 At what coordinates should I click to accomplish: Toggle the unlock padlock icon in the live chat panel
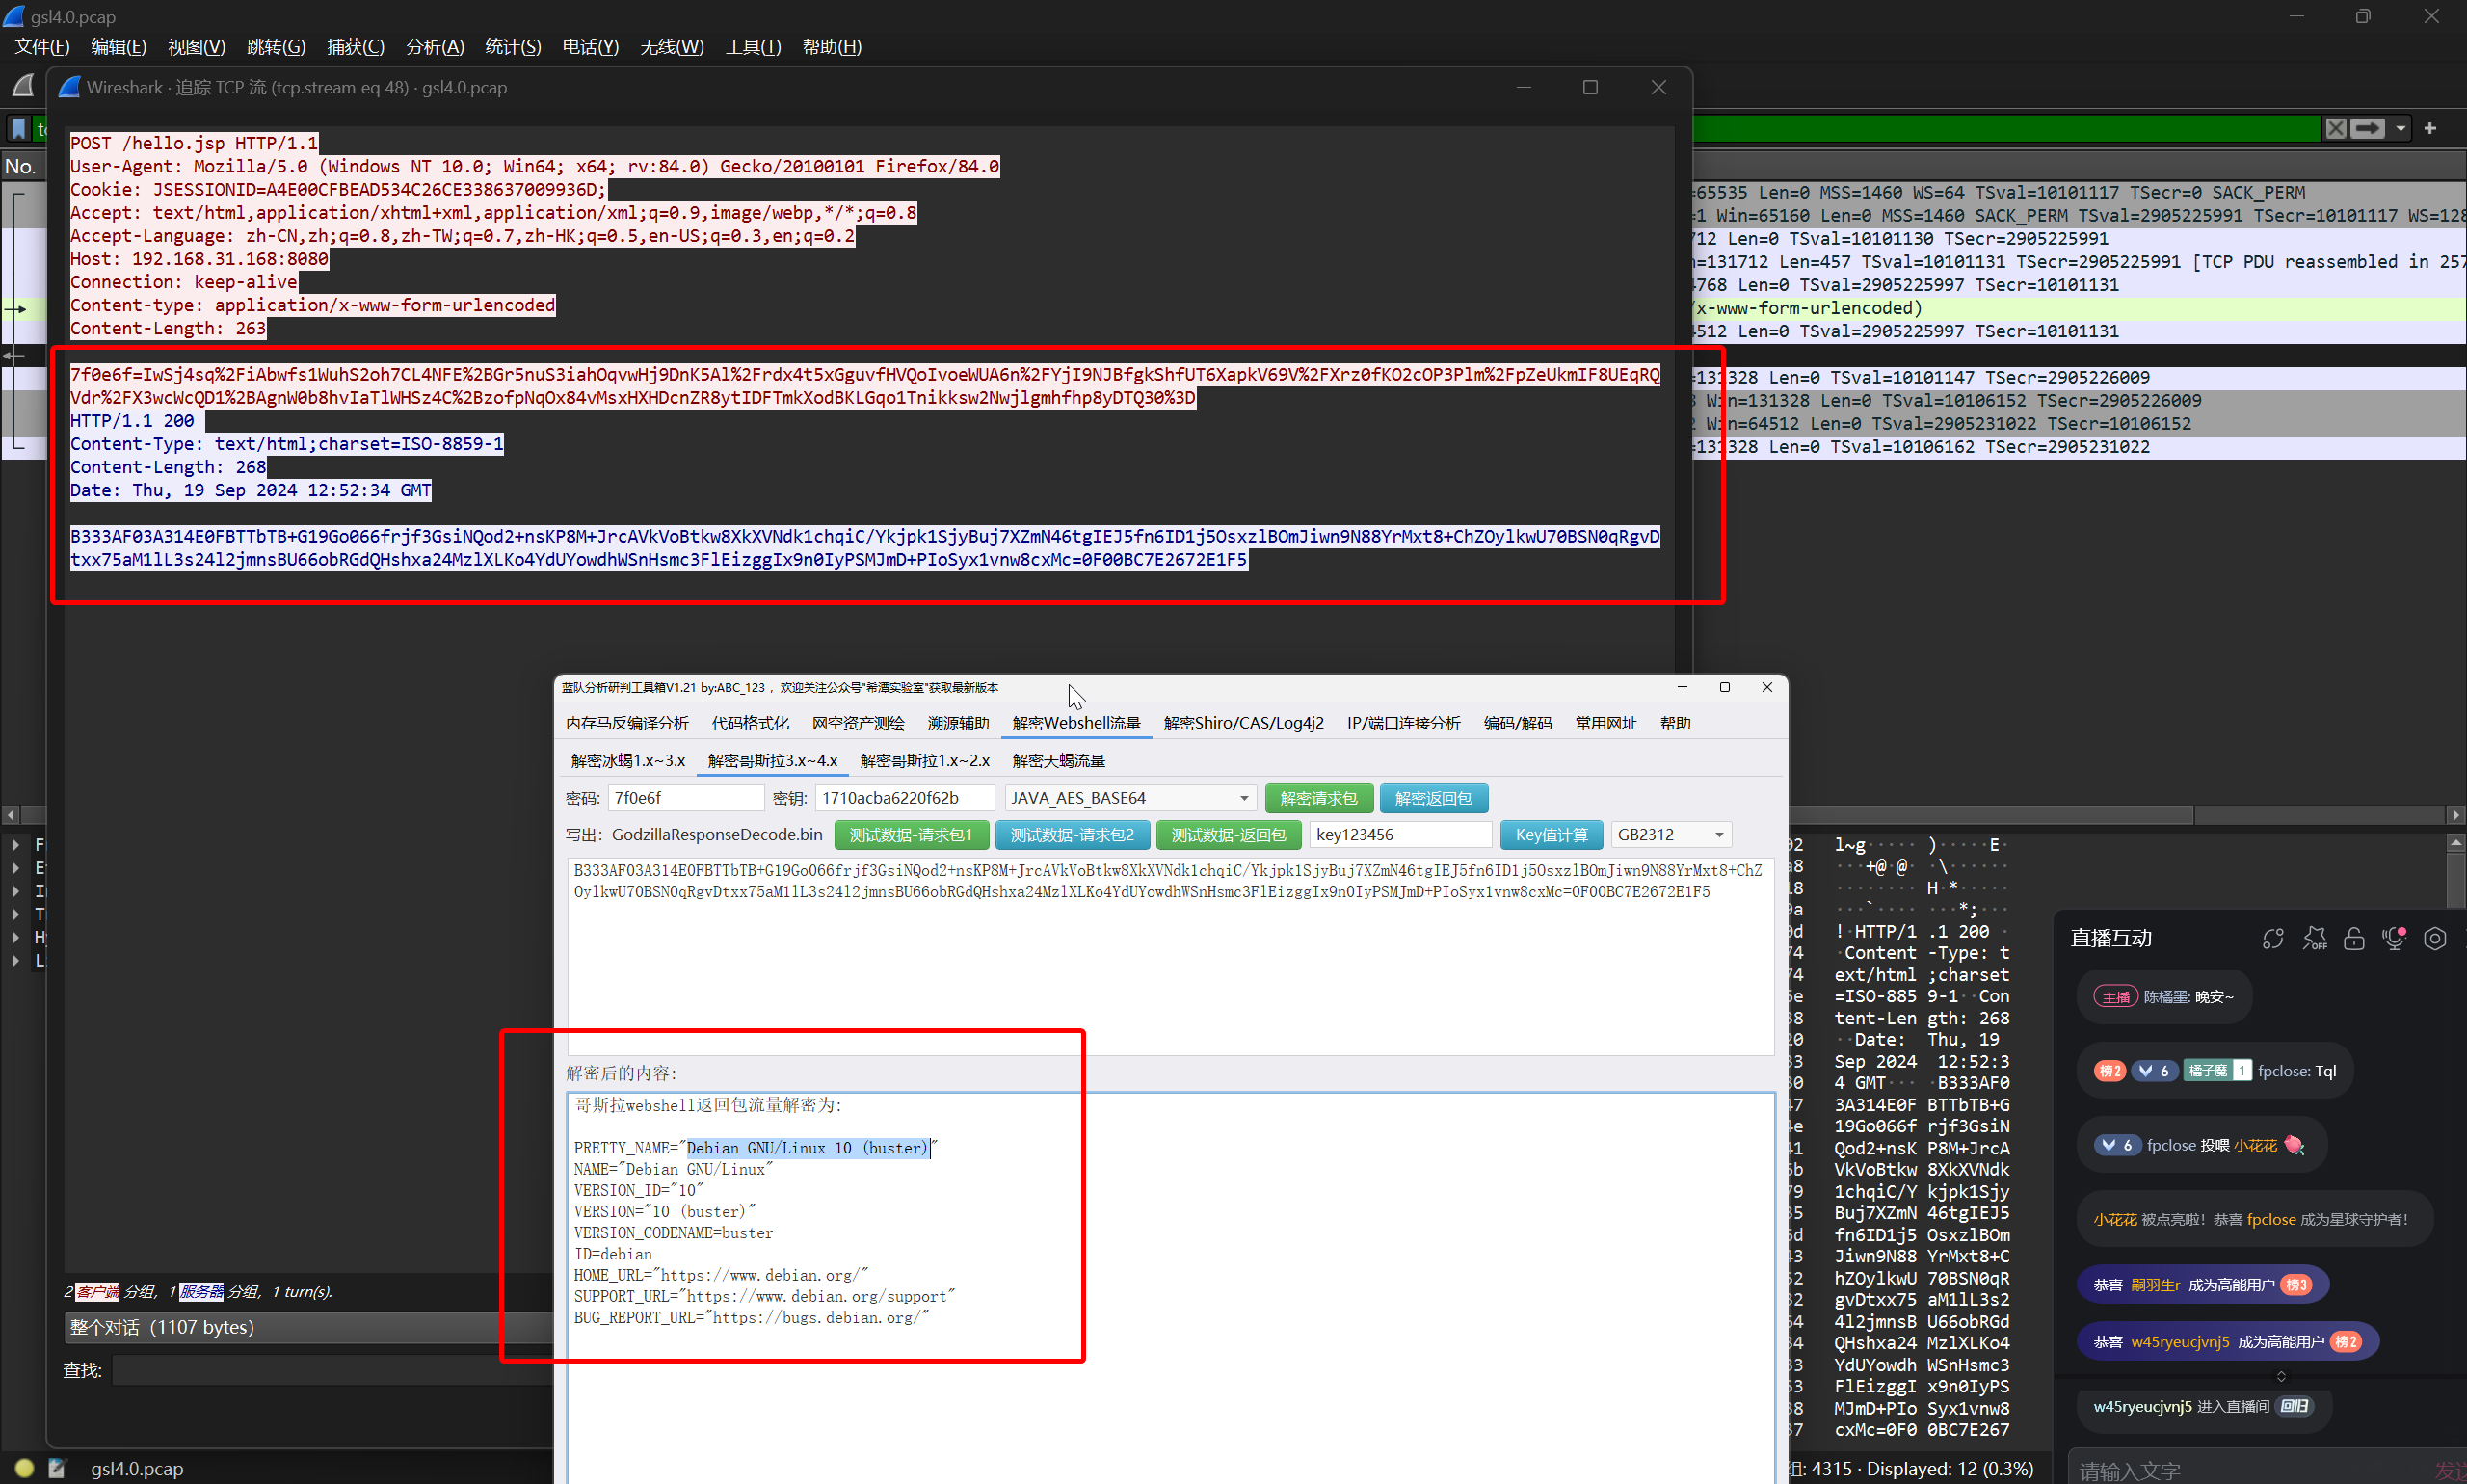(2354, 938)
